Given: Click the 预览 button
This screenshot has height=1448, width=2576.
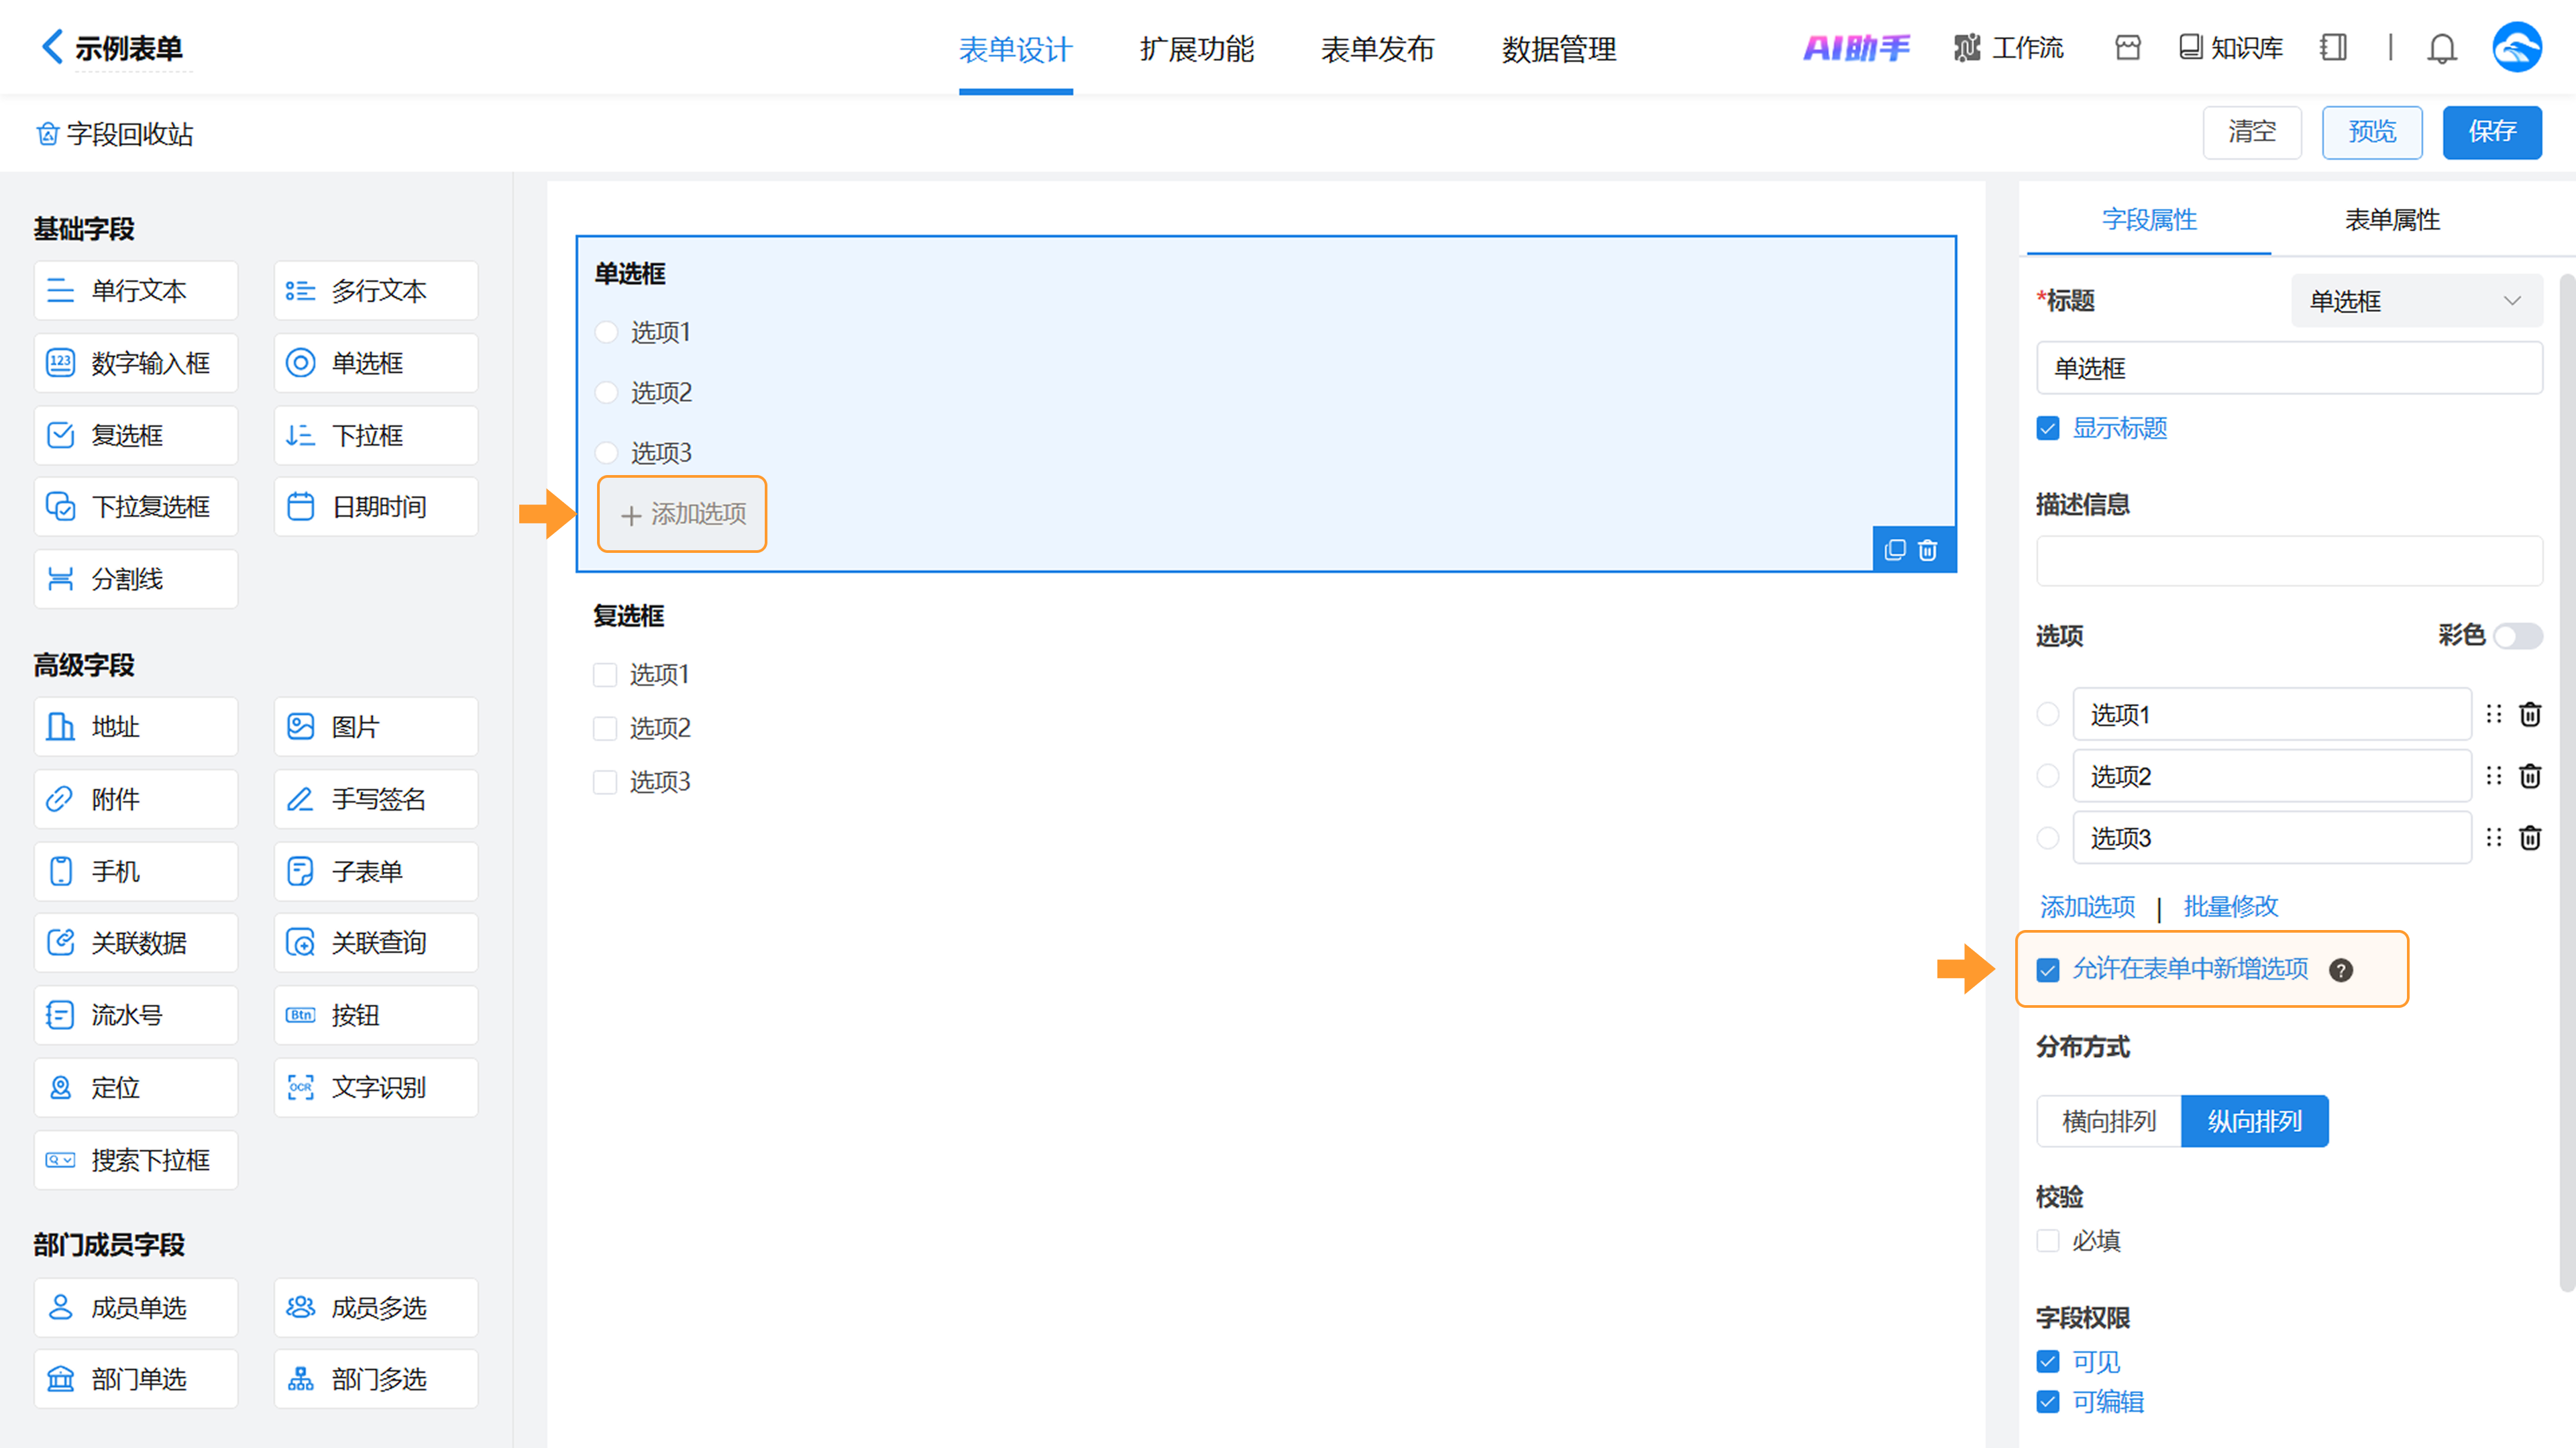Looking at the screenshot, I should tap(2372, 132).
